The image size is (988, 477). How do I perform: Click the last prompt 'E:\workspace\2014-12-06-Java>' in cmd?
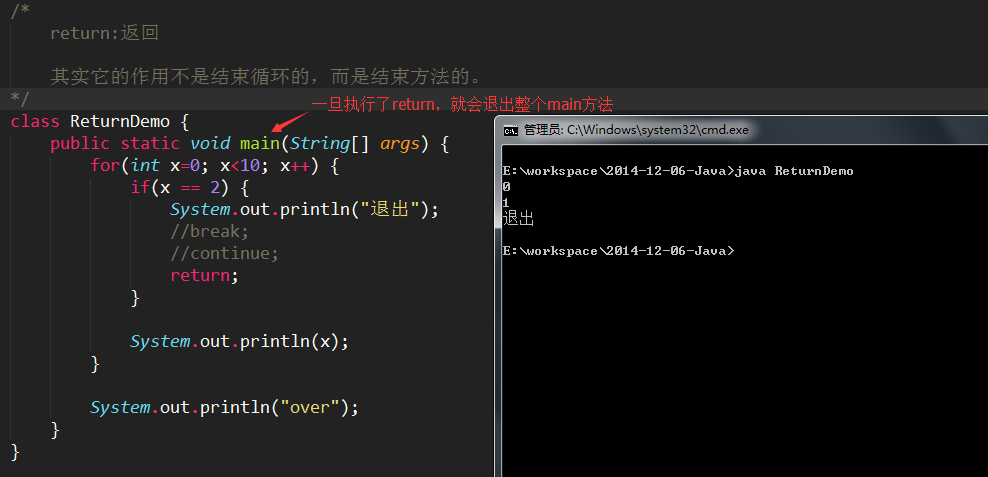click(x=619, y=251)
